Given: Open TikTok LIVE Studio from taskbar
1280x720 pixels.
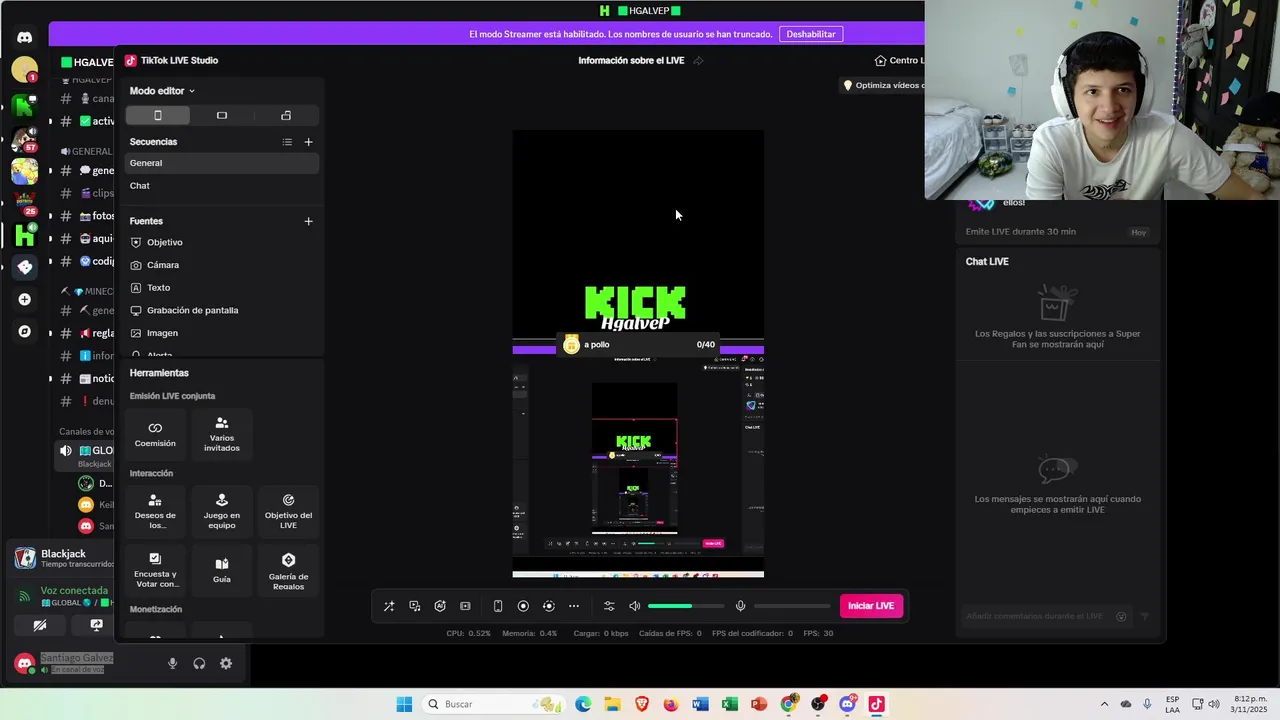Looking at the screenshot, I should point(877,704).
